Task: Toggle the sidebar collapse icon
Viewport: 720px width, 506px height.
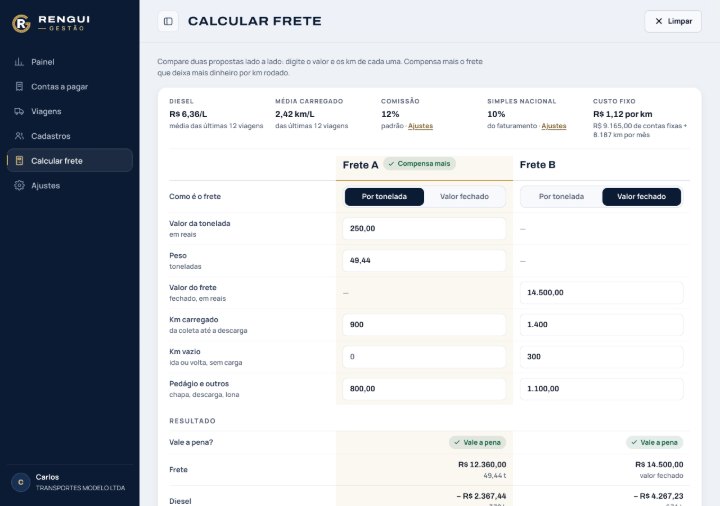Action: (168, 21)
